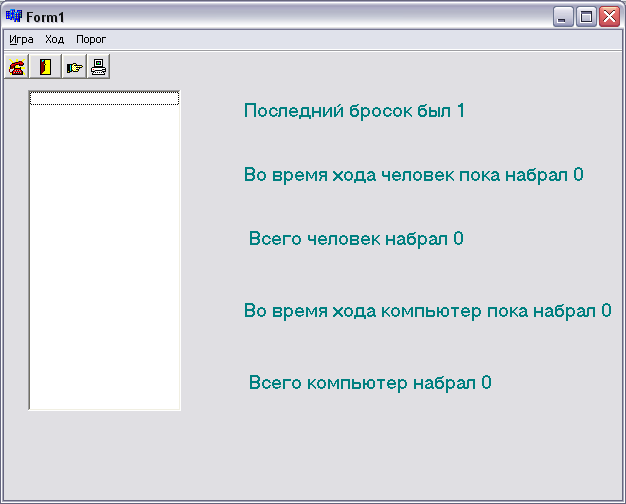626x504 pixels.
Task: Close the Form1 window
Action: point(609,17)
